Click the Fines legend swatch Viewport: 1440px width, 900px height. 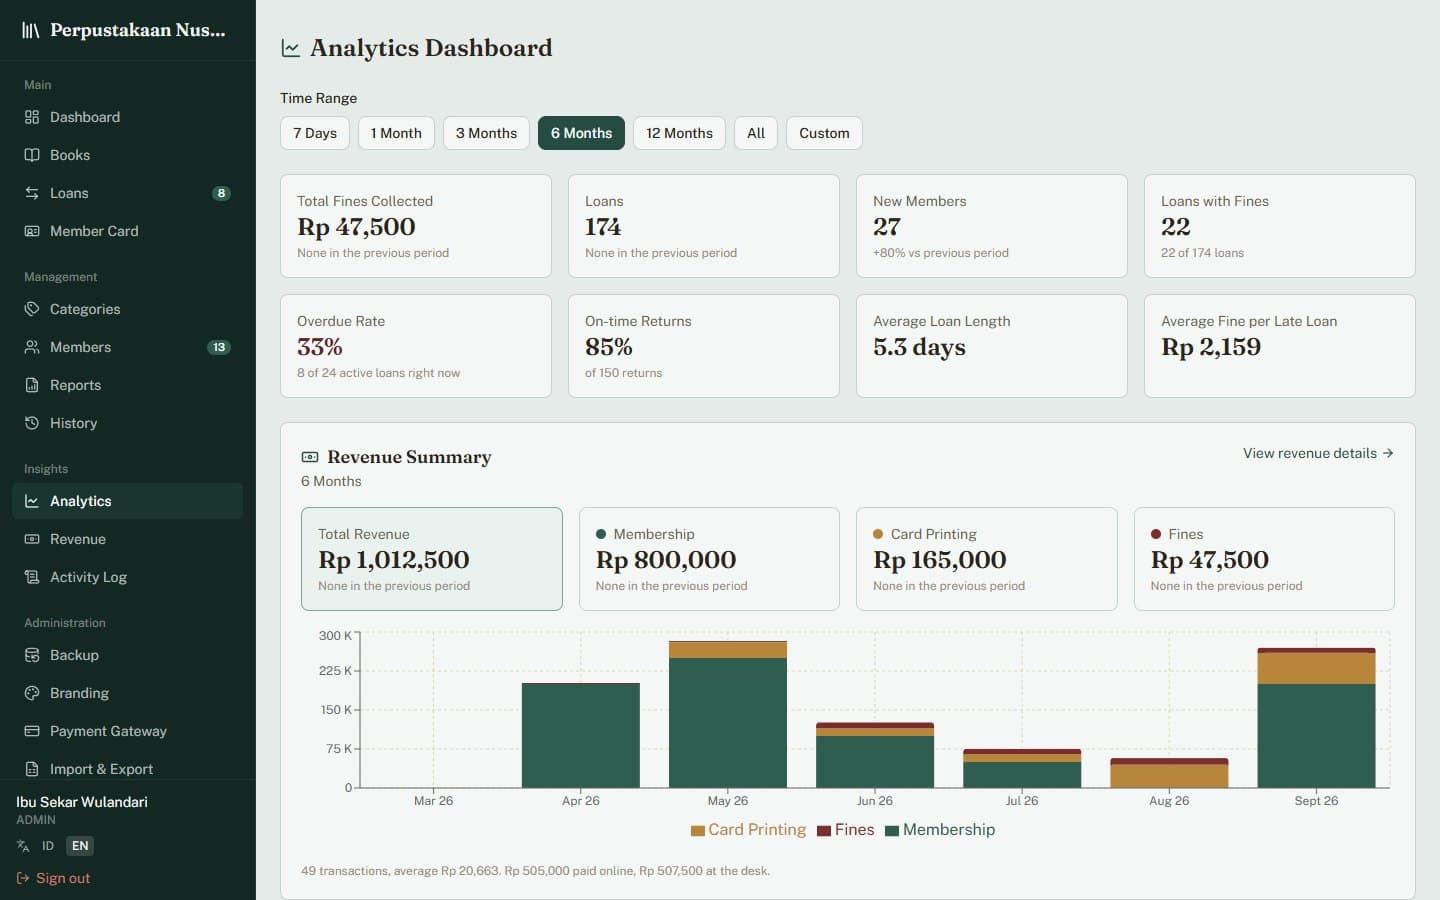825,830
